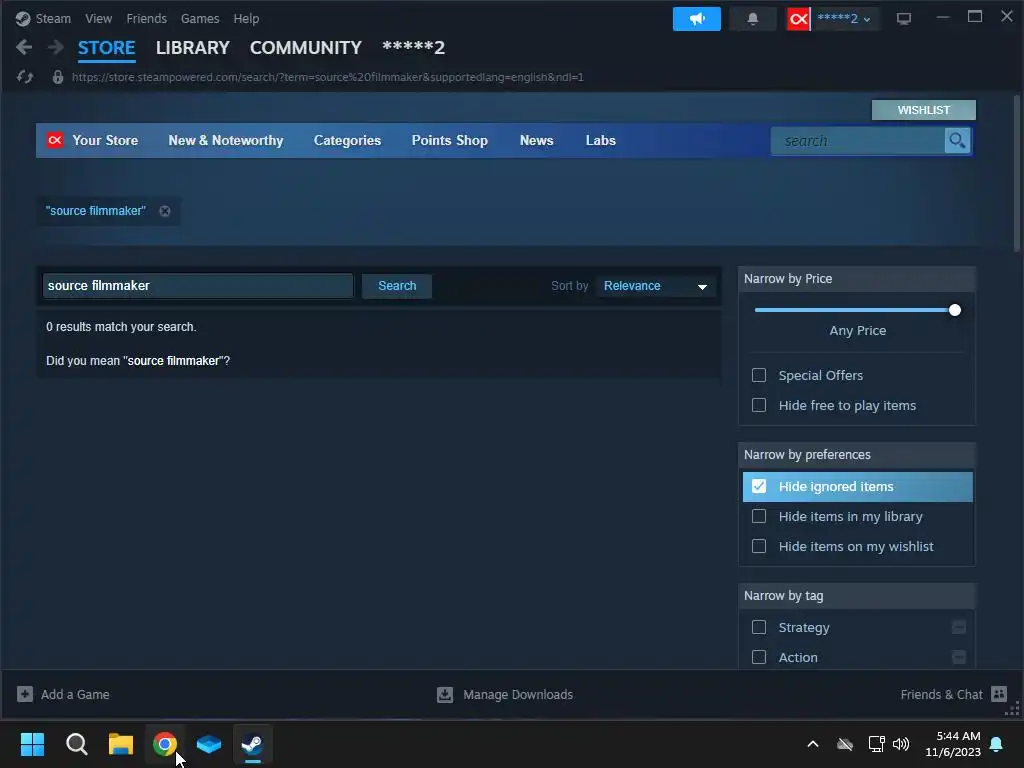Image resolution: width=1024 pixels, height=768 pixels.
Task: Uncheck Hide ignored items
Action: 759,487
